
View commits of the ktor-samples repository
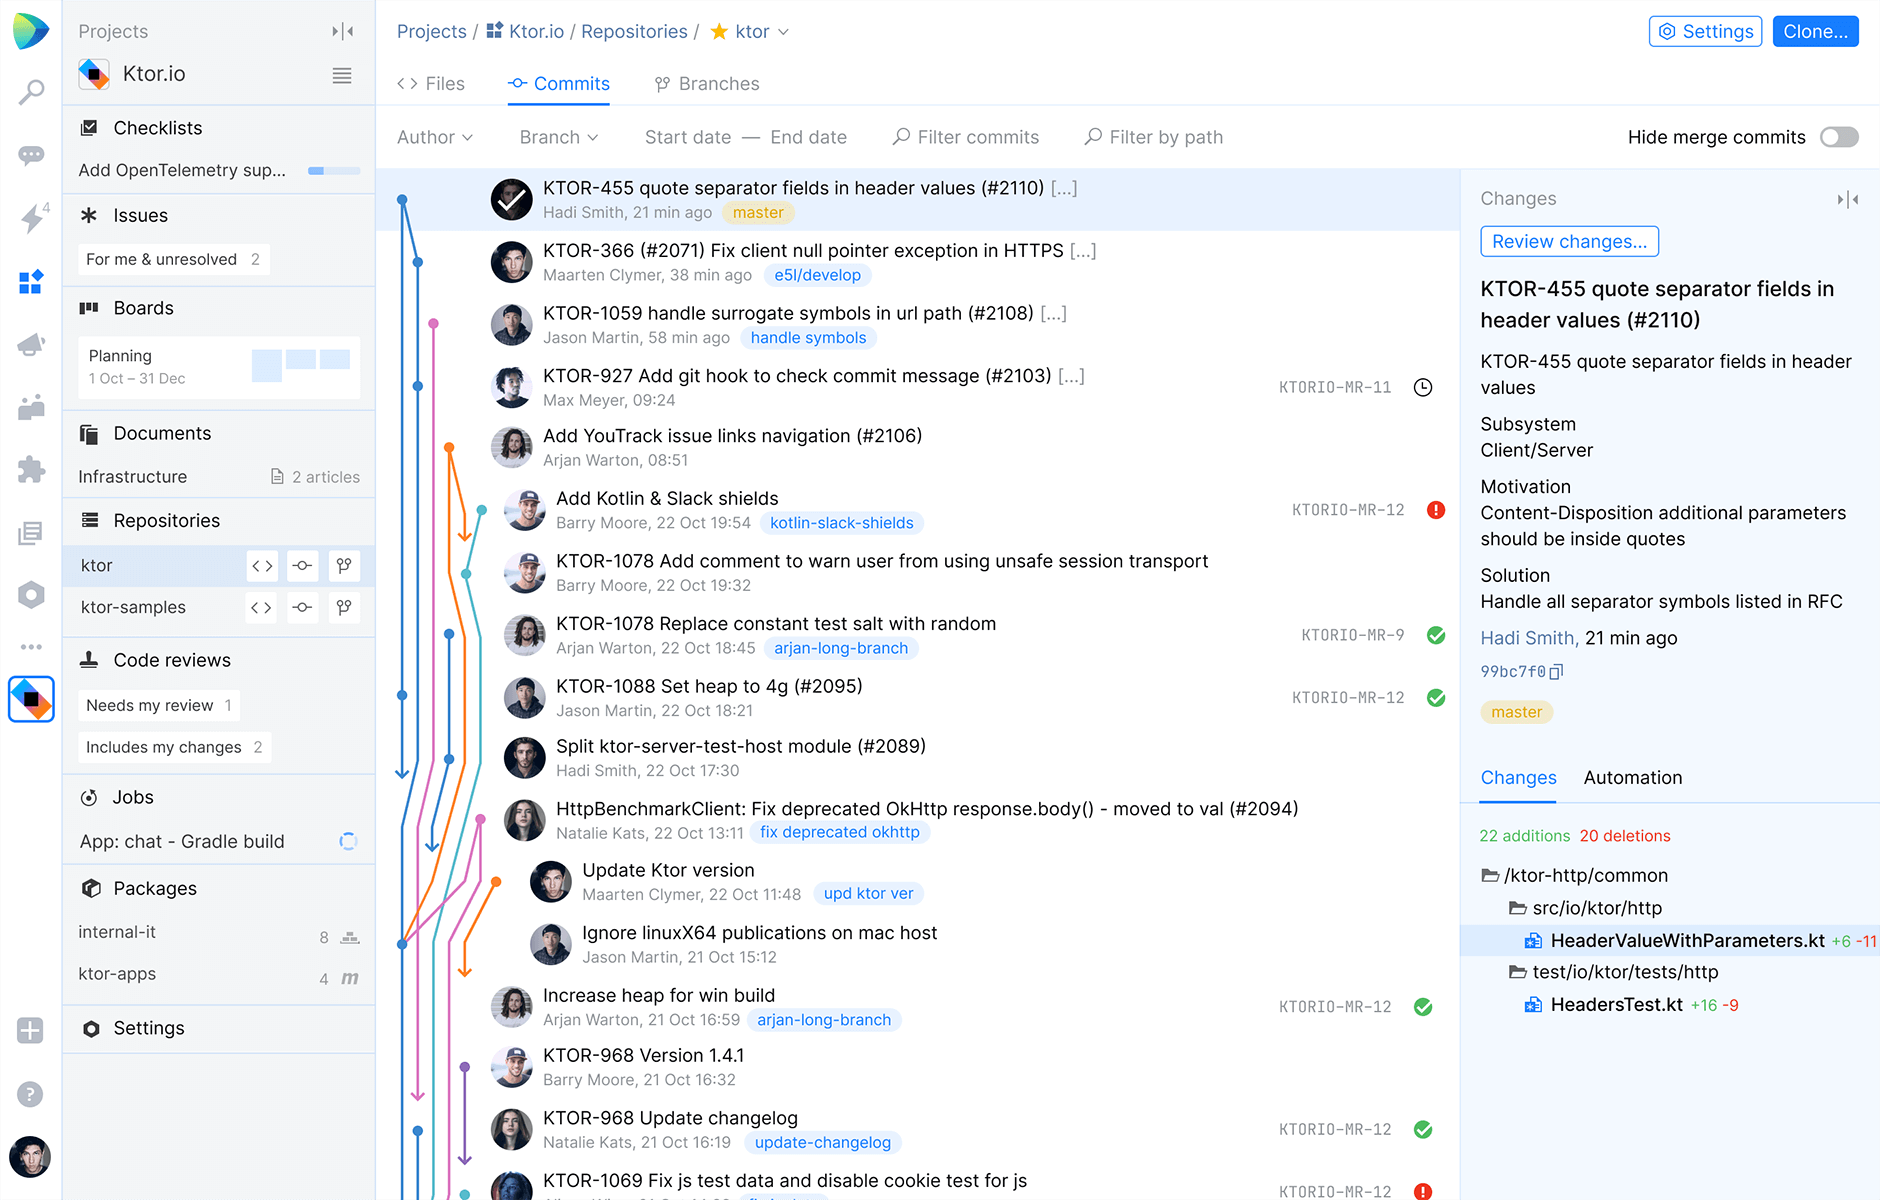(302, 607)
